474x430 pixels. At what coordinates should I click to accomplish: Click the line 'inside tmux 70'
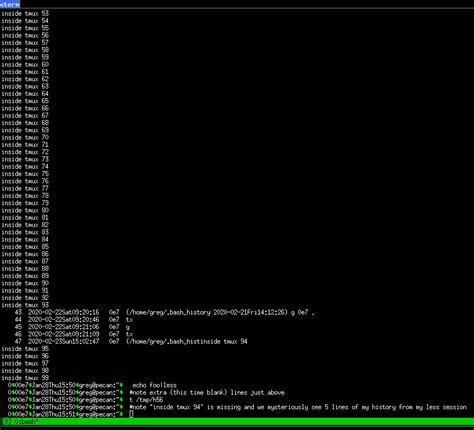click(x=25, y=138)
